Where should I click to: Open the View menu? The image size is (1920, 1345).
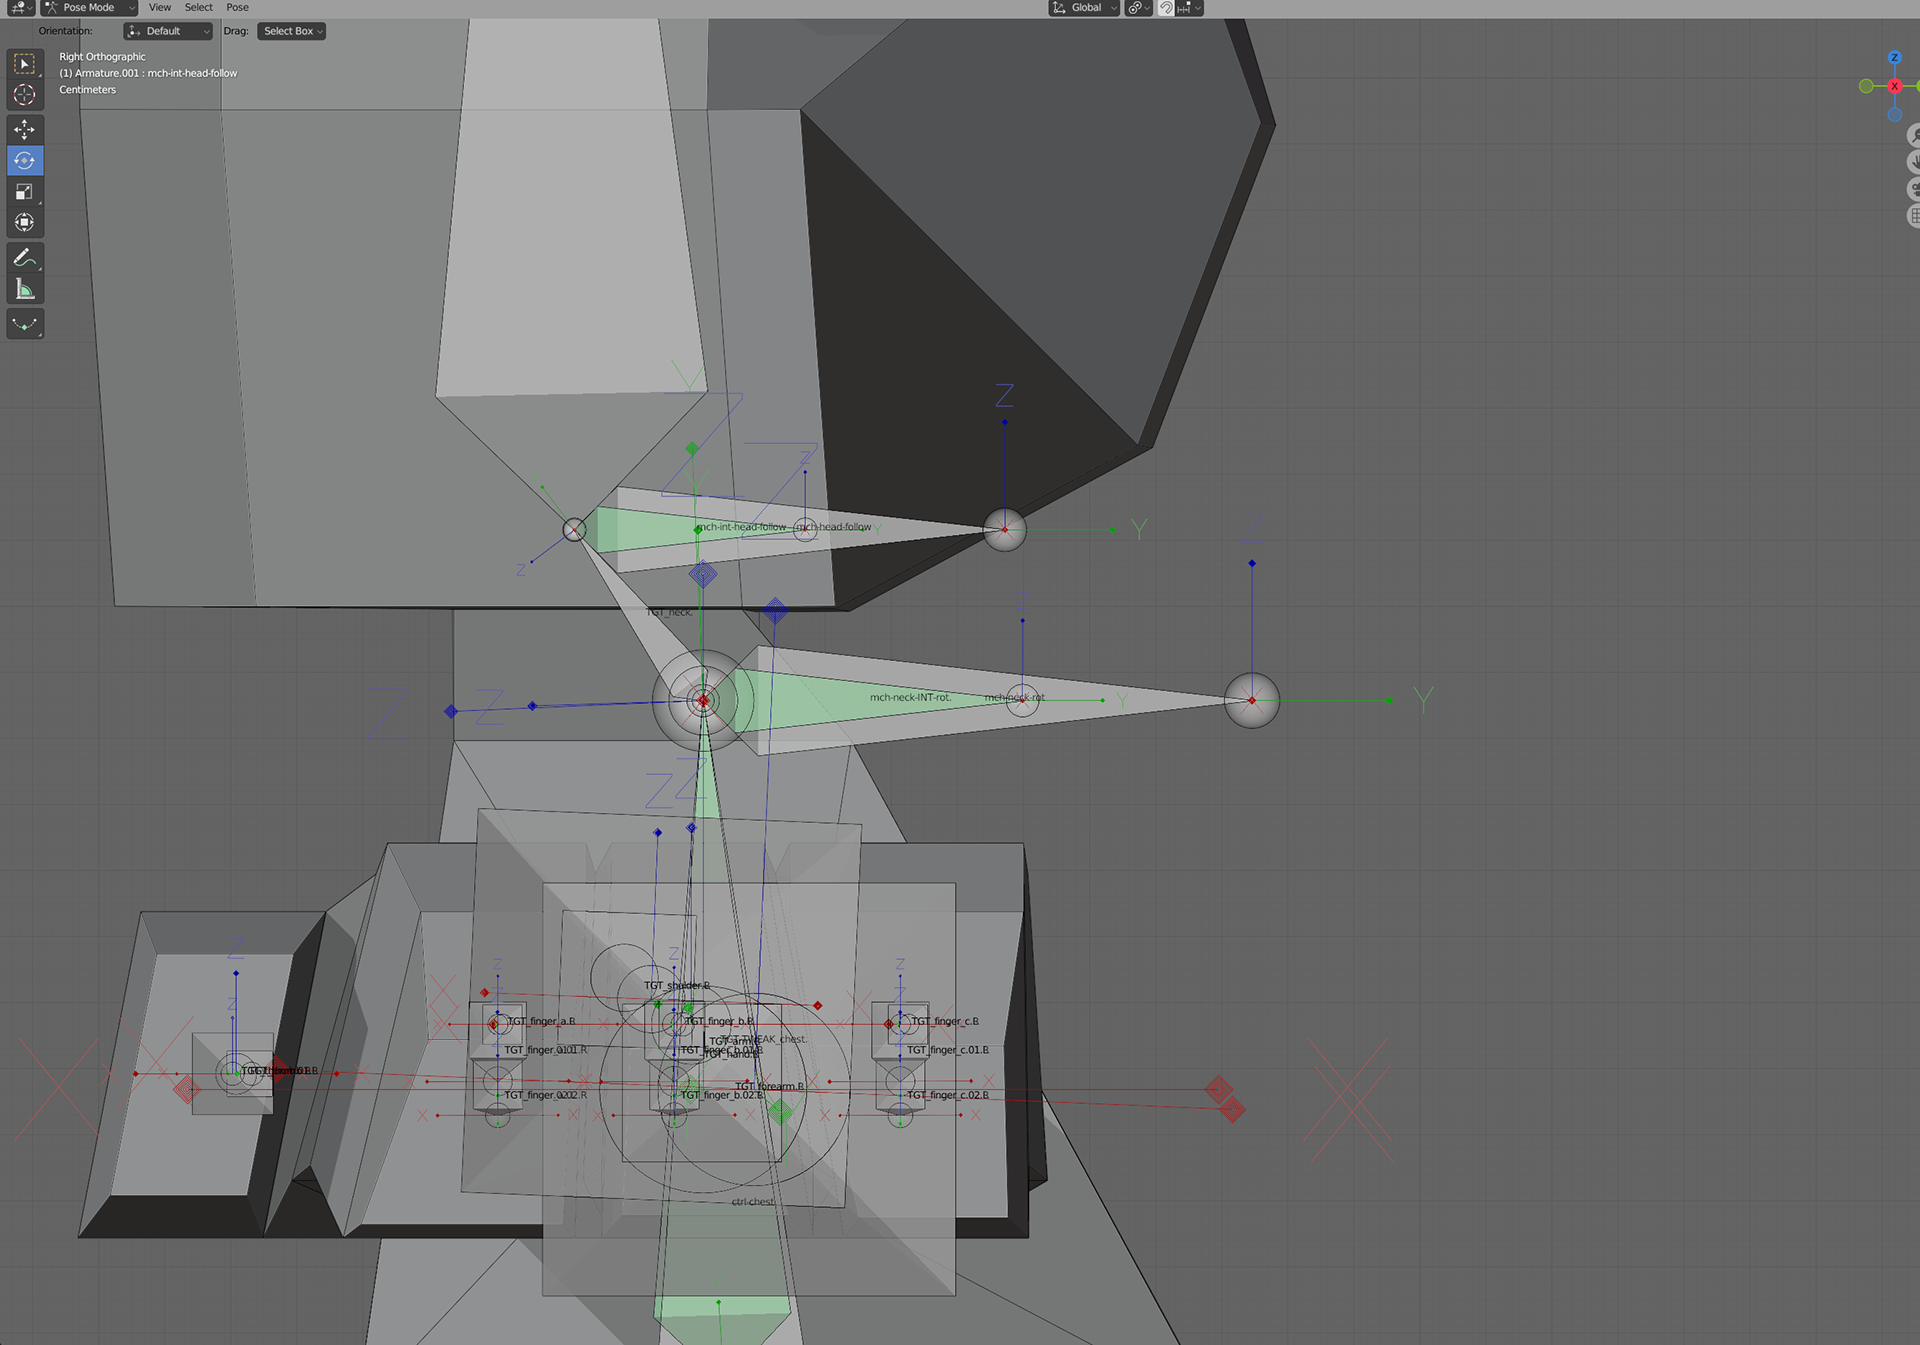160,8
